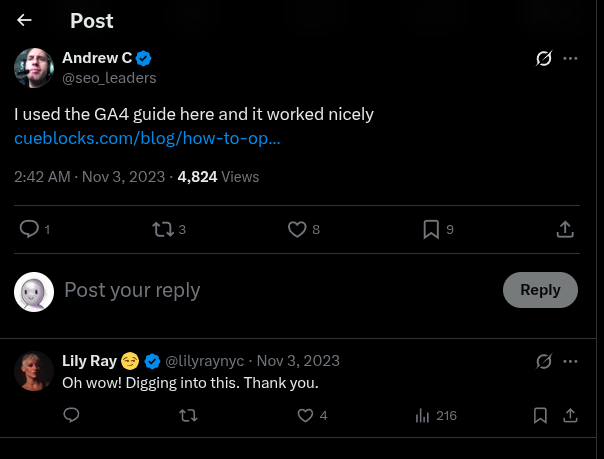Click the reply icon on the main post
Screen dimensions: 604x459
pos(30,229)
